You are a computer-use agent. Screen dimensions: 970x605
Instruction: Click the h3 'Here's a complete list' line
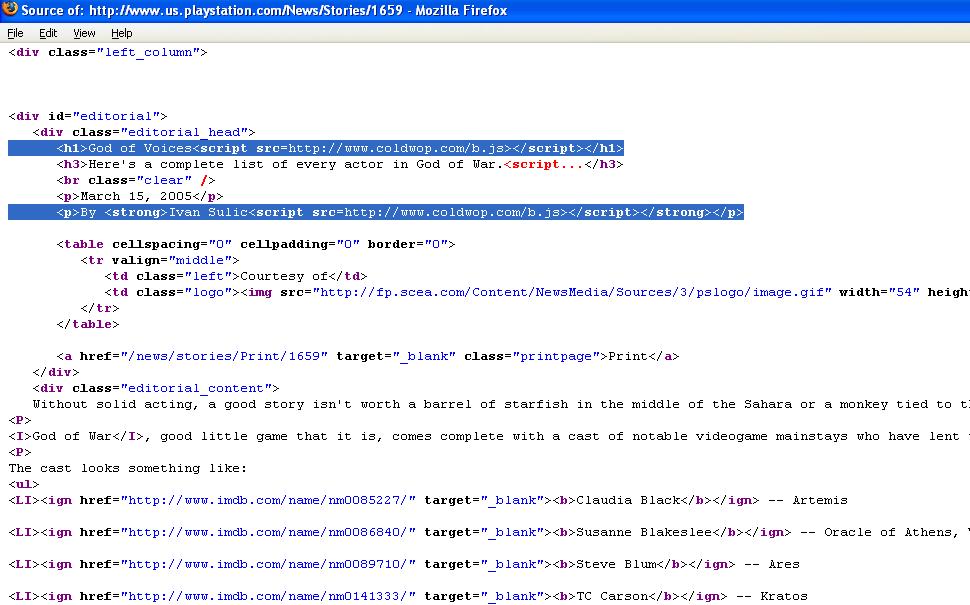(340, 165)
